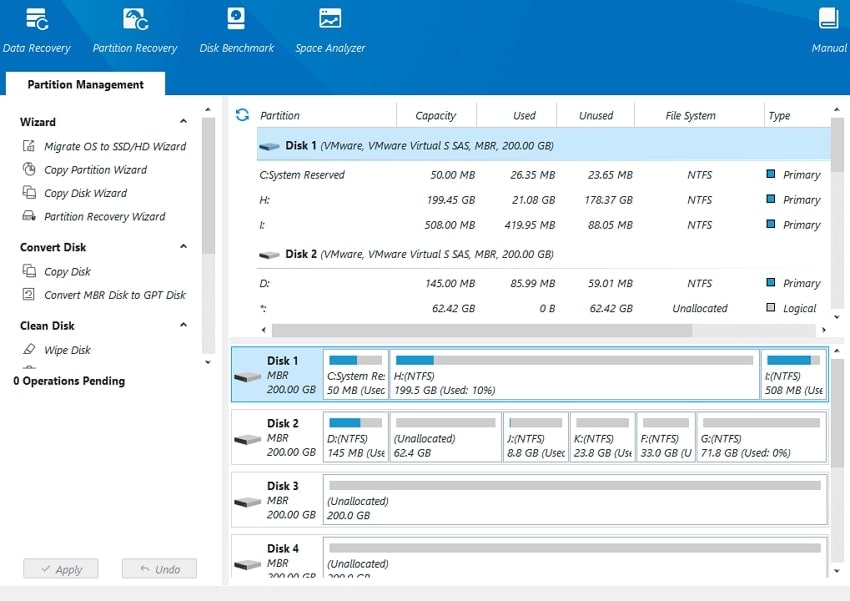Click the Disk 1 drive icon in disk map
This screenshot has width=850, height=601.
(x=248, y=376)
